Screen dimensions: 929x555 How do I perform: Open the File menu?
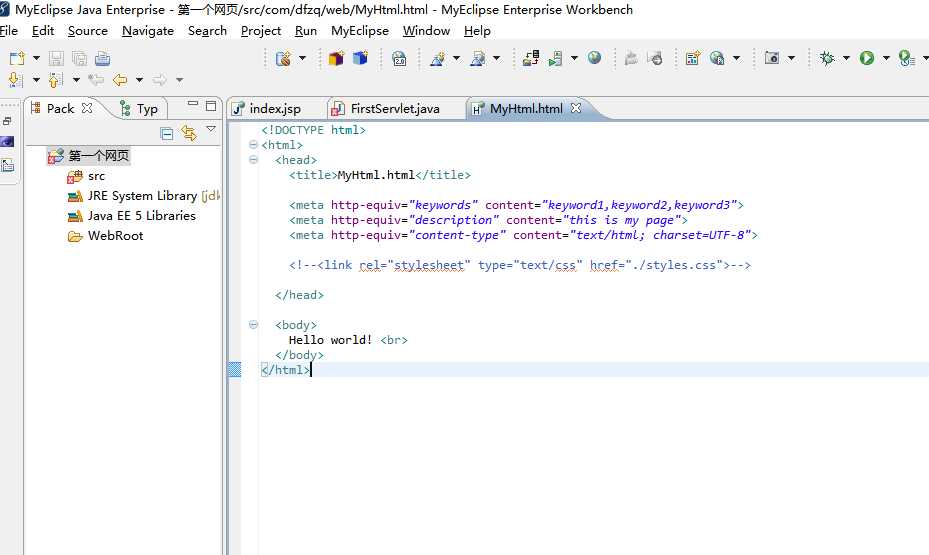pos(8,31)
